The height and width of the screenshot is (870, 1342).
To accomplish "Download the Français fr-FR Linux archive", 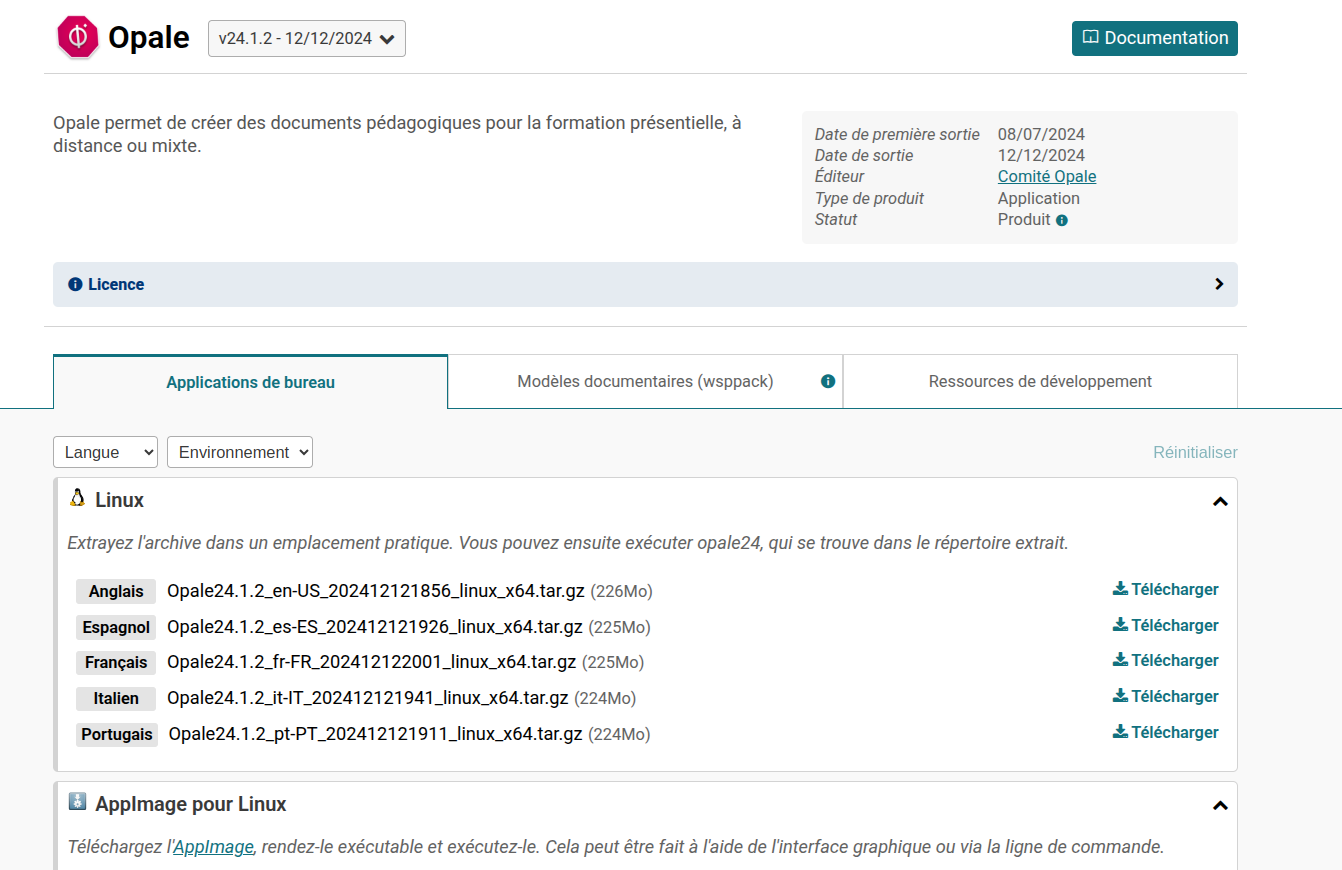I will point(1166,660).
